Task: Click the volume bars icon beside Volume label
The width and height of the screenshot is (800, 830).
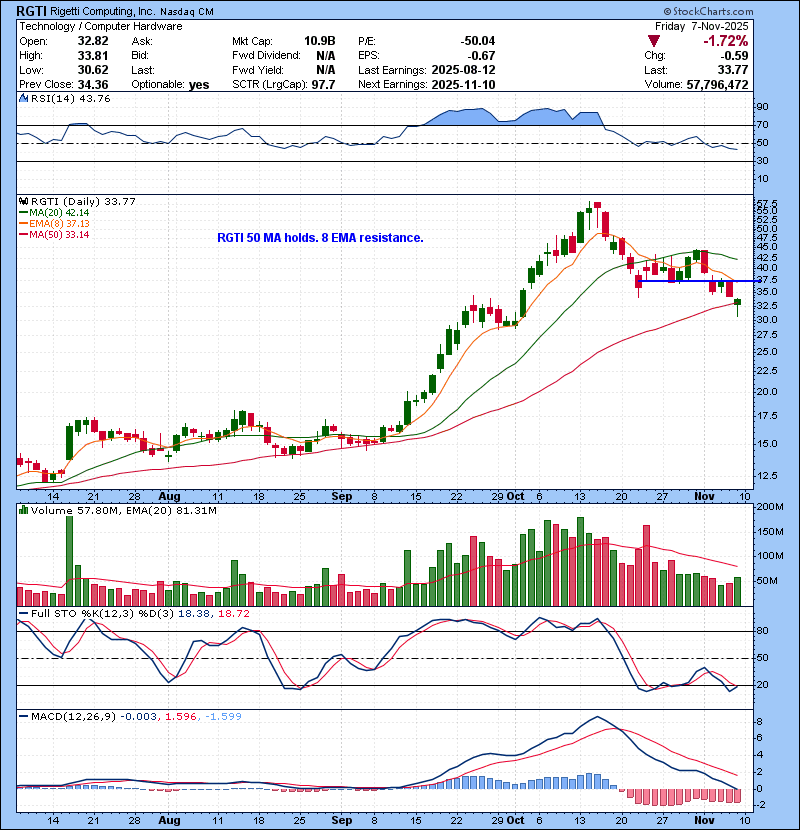Action: [x=23, y=511]
